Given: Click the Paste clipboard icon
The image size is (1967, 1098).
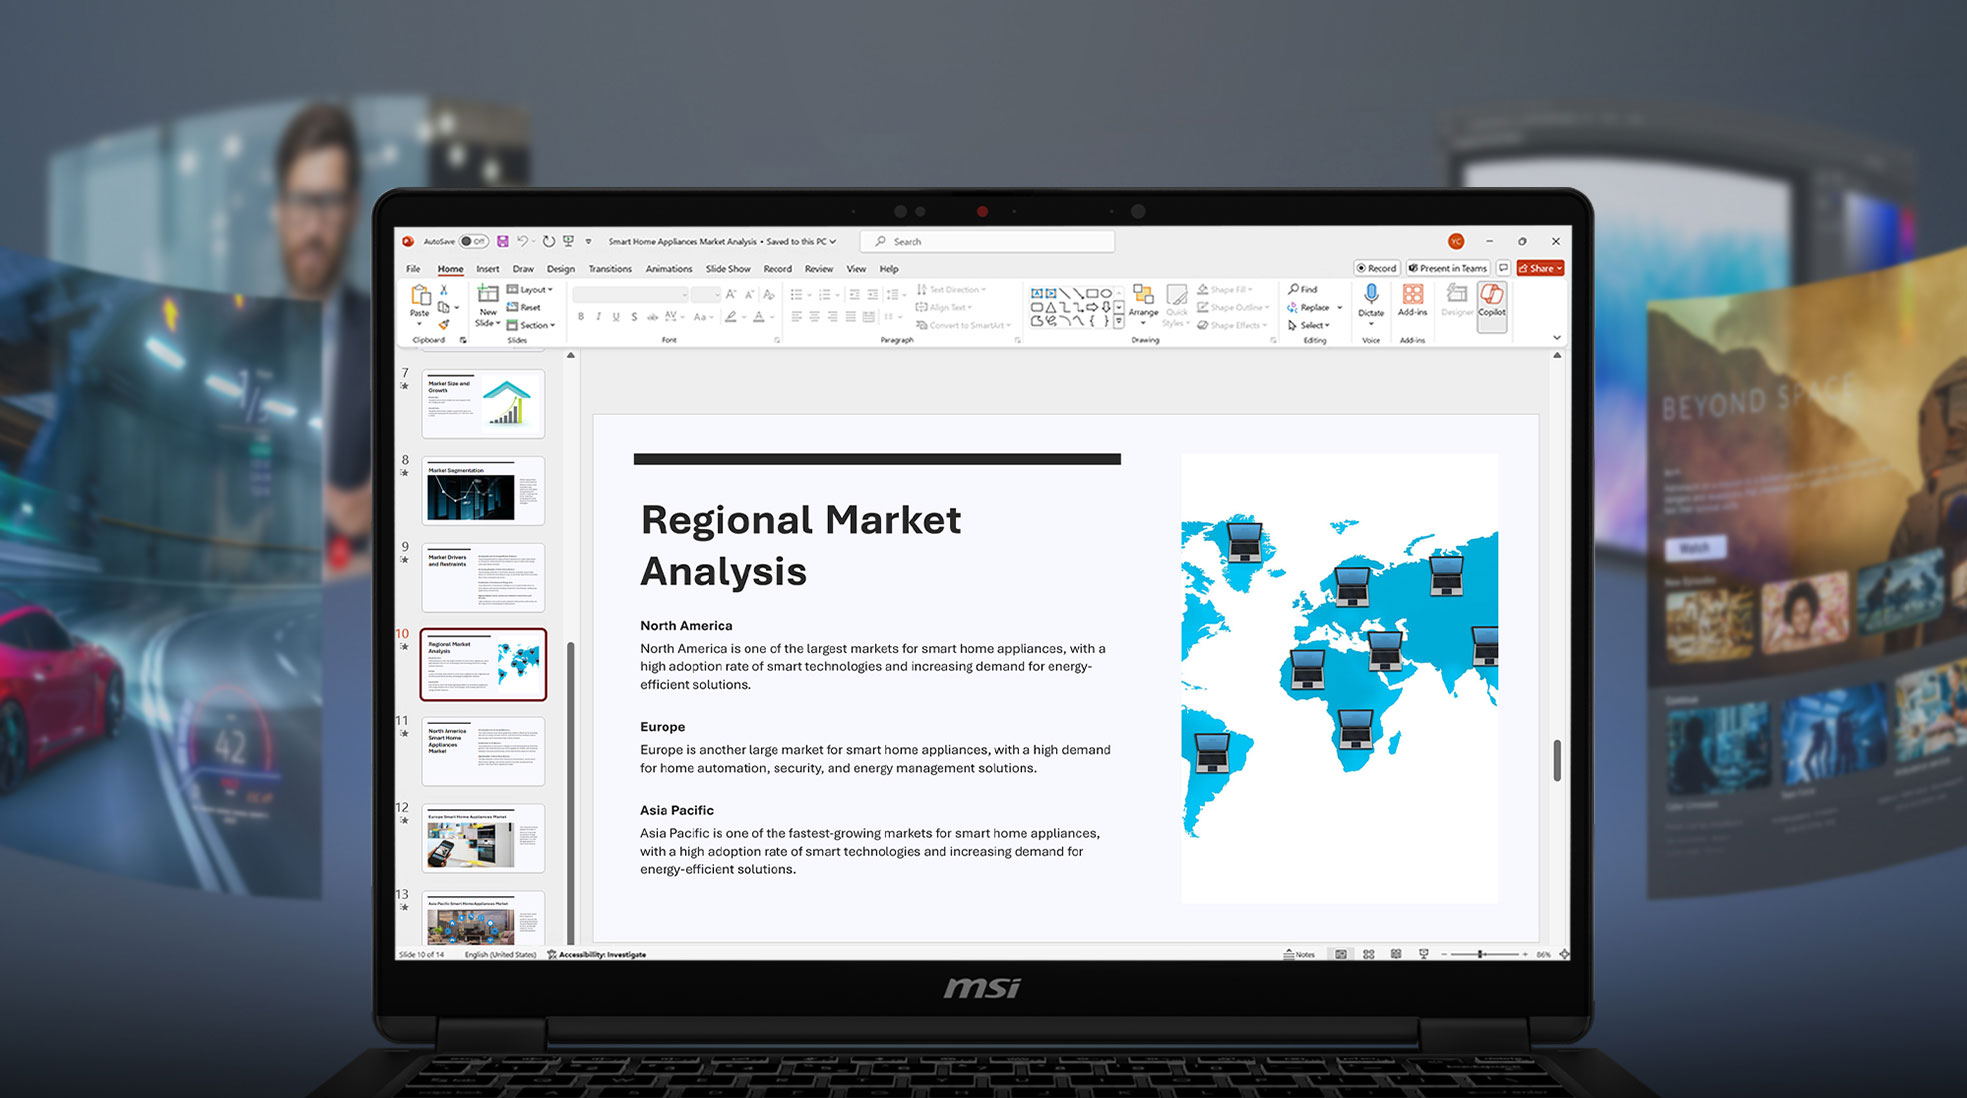Looking at the screenshot, I should (x=420, y=296).
